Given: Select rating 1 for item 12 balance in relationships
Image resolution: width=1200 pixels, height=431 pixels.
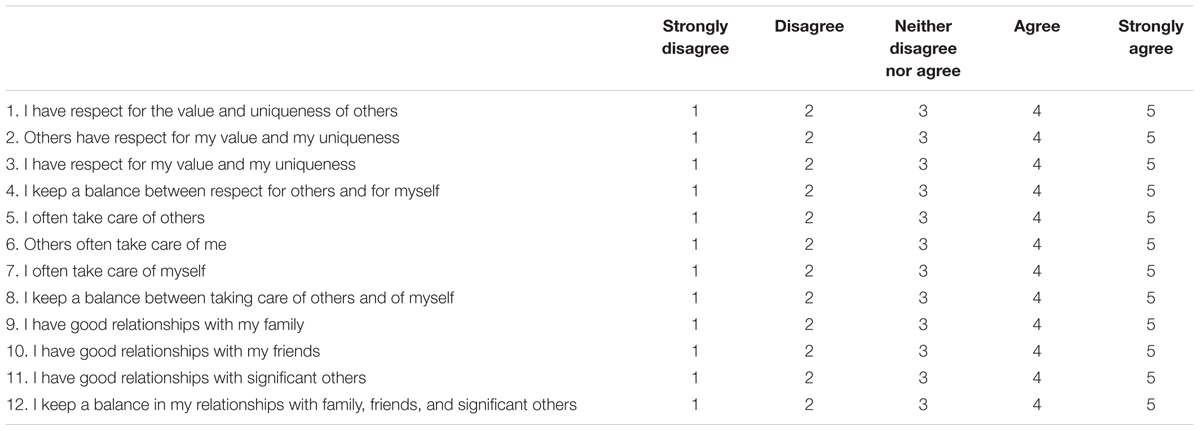Looking at the screenshot, I should (694, 404).
